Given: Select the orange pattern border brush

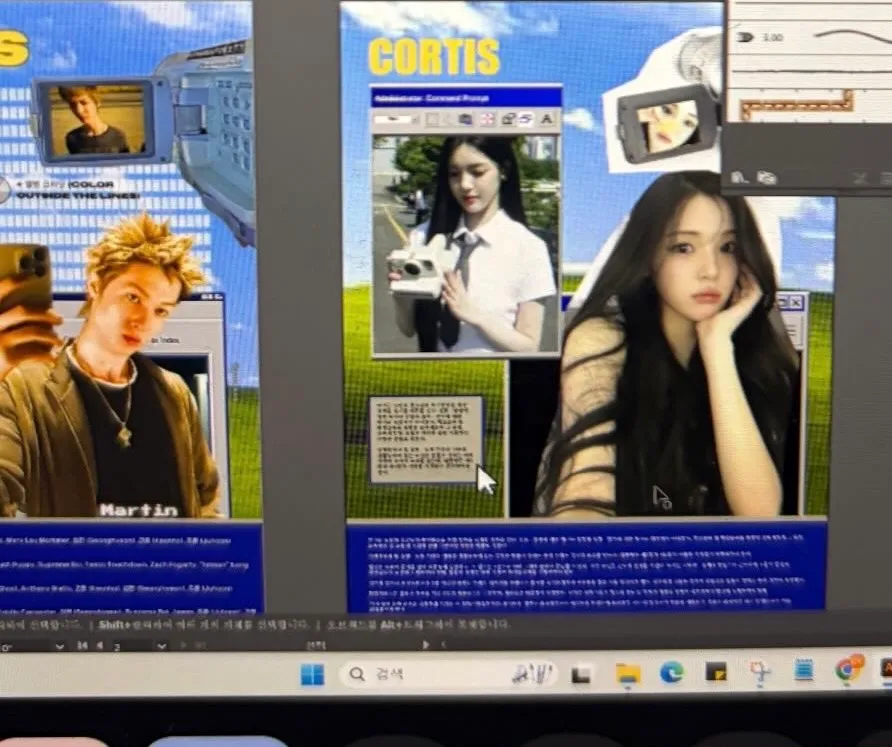Looking at the screenshot, I should (798, 106).
